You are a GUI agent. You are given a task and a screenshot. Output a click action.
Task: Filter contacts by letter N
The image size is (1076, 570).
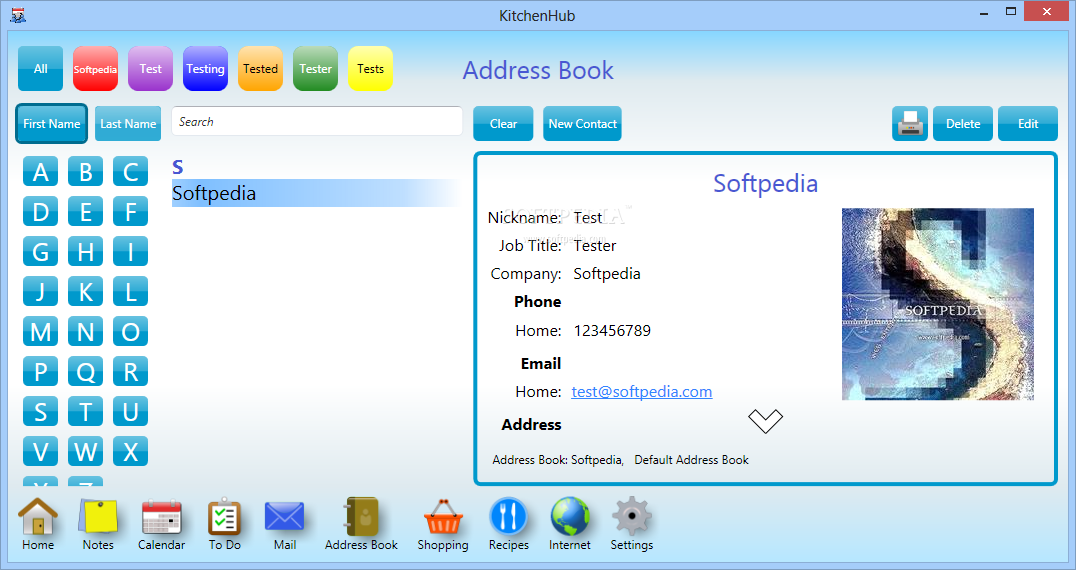pos(85,331)
